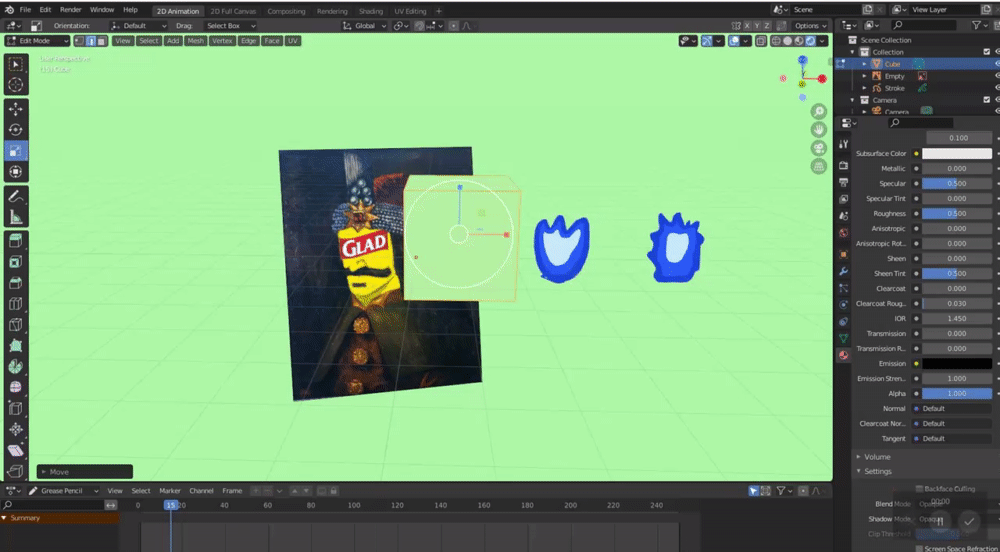Image resolution: width=1000 pixels, height=552 pixels.
Task: Select the Edge Slide tool
Action: click(15, 409)
